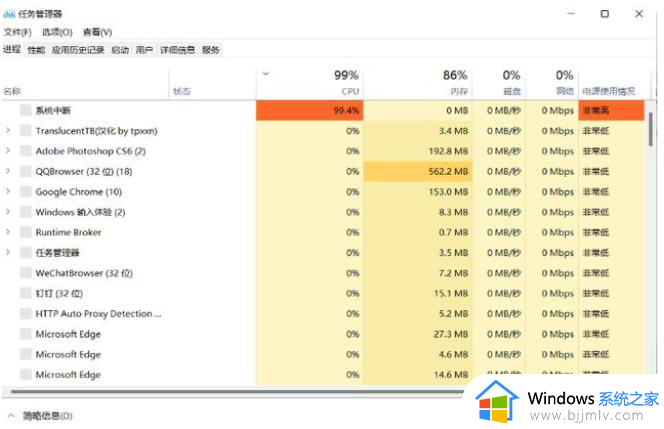664x429 pixels.
Task: Expand the QQBrowser (32 位) (18) group
Action: [x=8, y=171]
